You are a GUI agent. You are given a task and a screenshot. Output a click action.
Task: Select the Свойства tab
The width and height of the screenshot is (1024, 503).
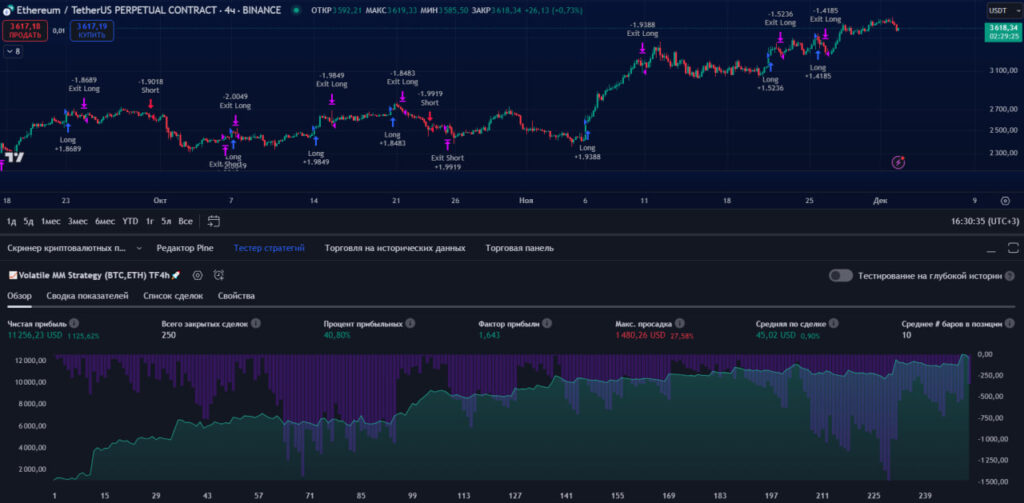coord(236,296)
